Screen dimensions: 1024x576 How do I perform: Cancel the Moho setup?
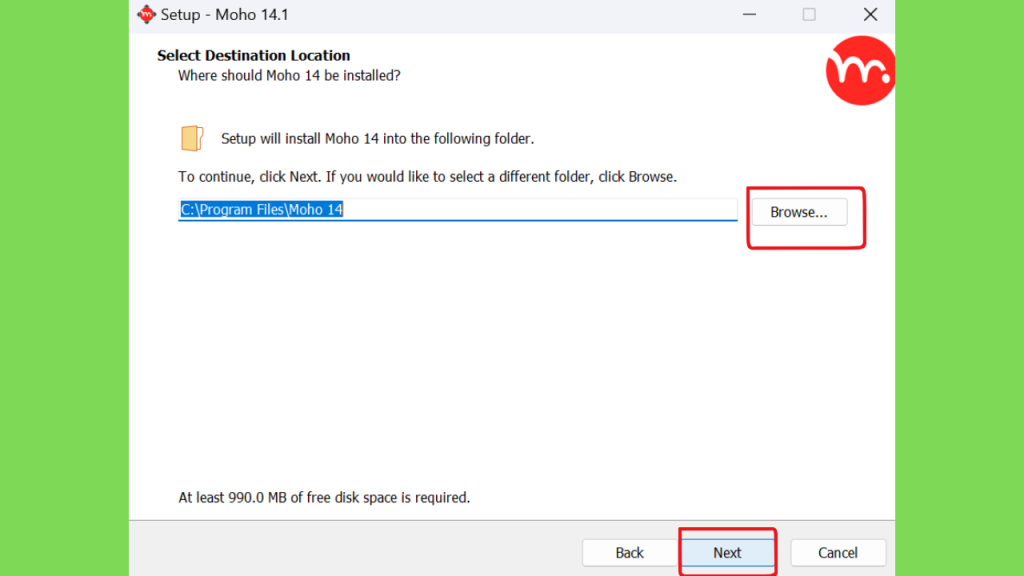(838, 552)
